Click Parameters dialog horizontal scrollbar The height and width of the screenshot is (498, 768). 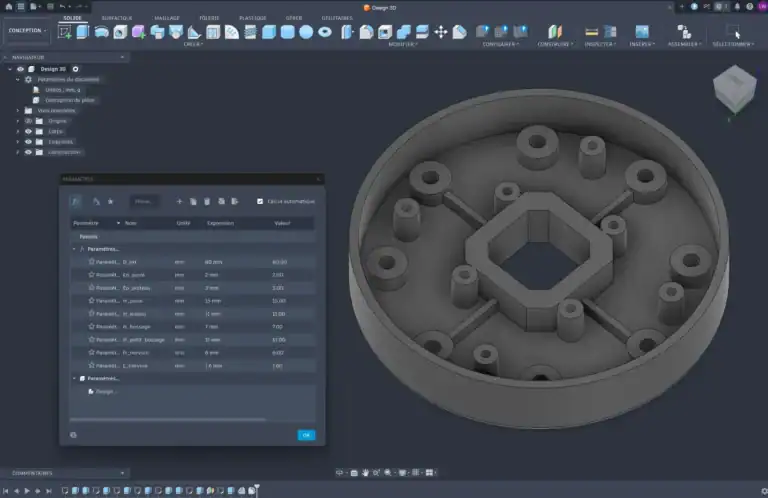click(x=168, y=419)
